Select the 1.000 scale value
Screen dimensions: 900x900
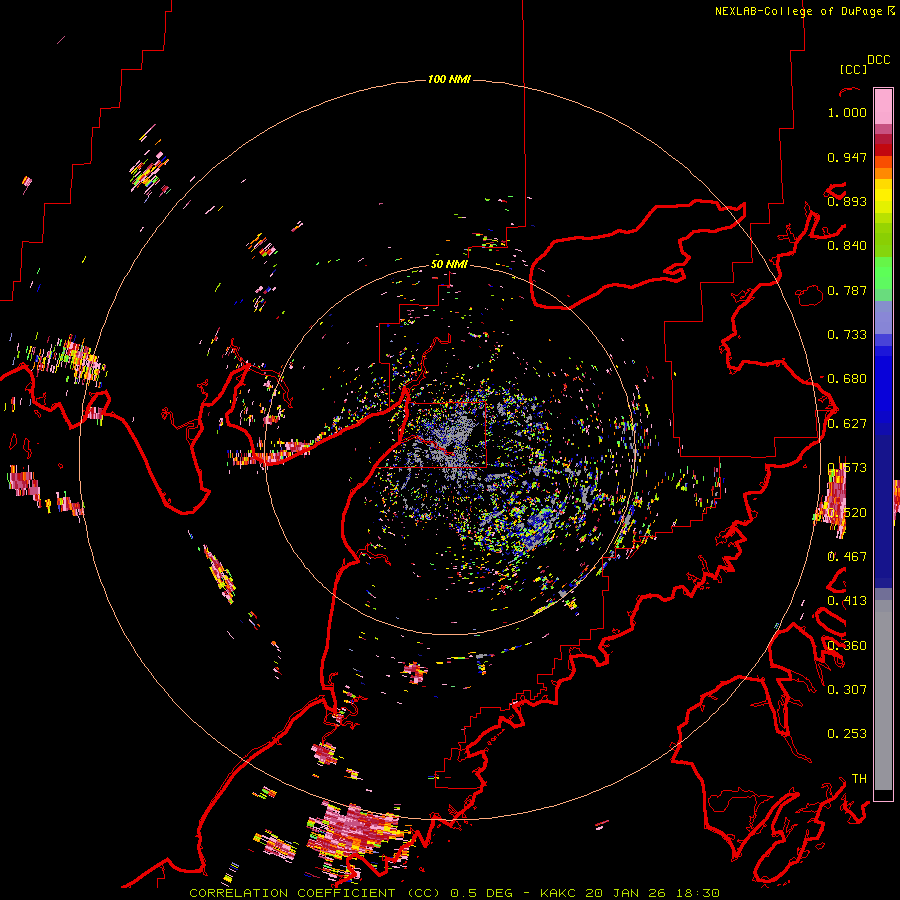847,112
